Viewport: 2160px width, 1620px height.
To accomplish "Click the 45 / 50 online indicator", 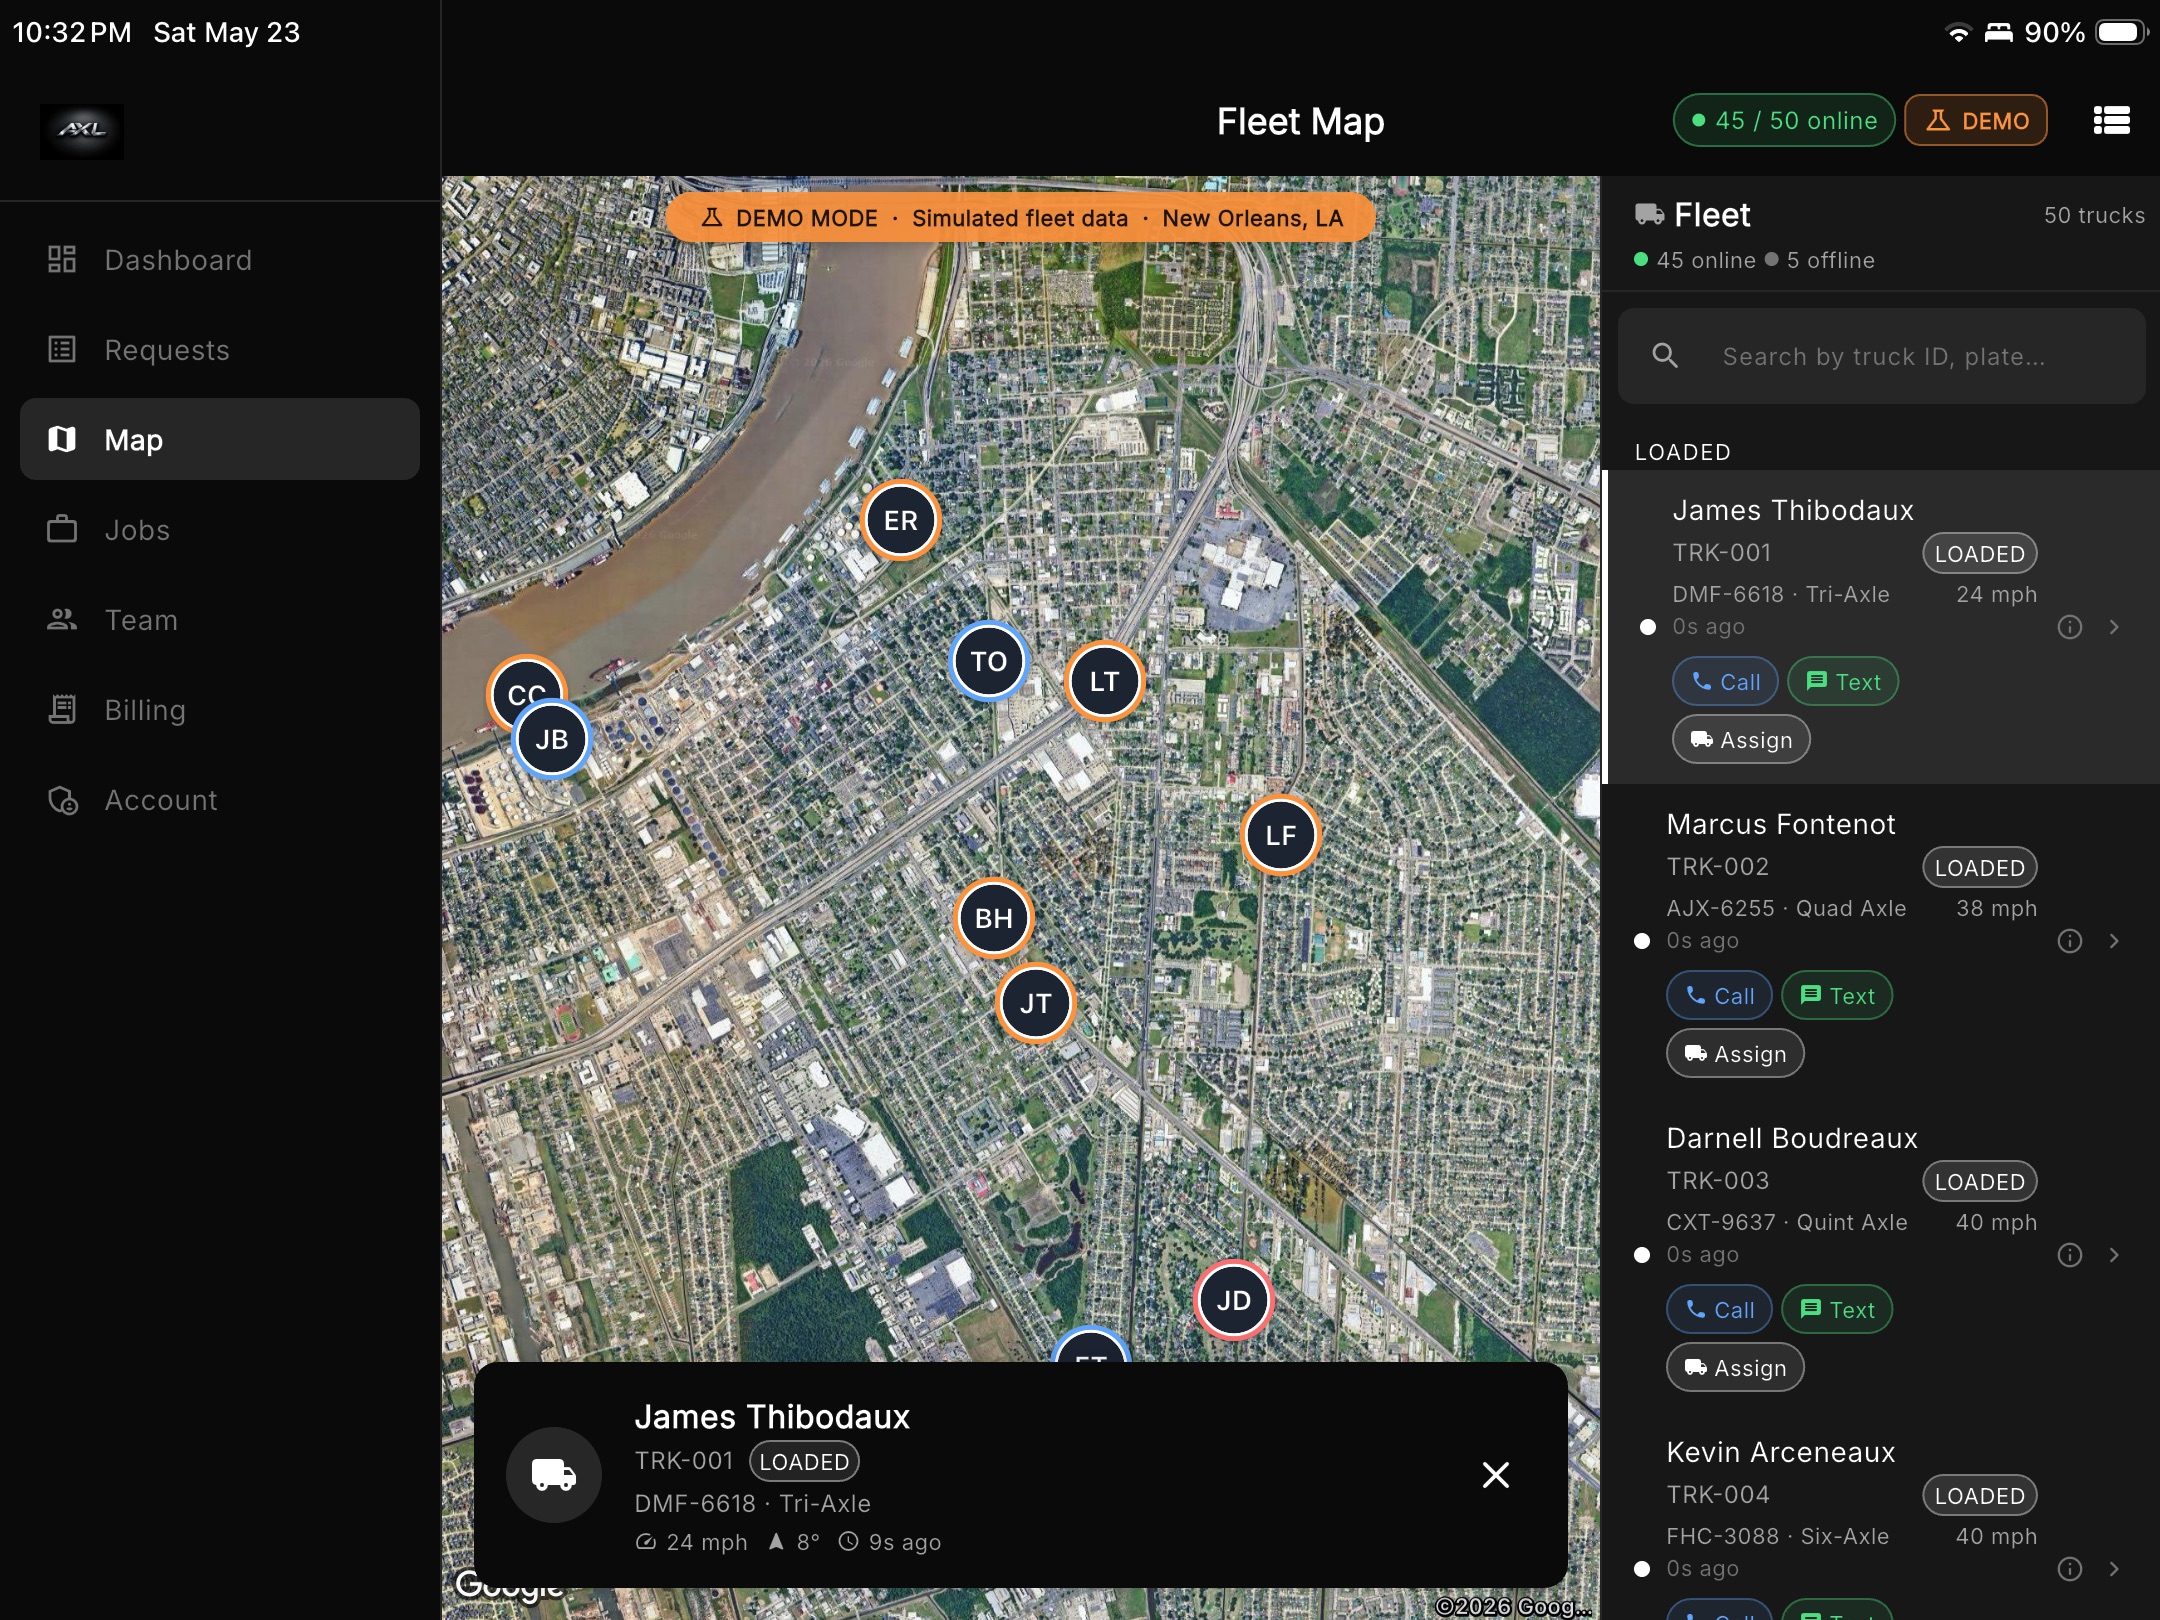I will pos(1784,121).
